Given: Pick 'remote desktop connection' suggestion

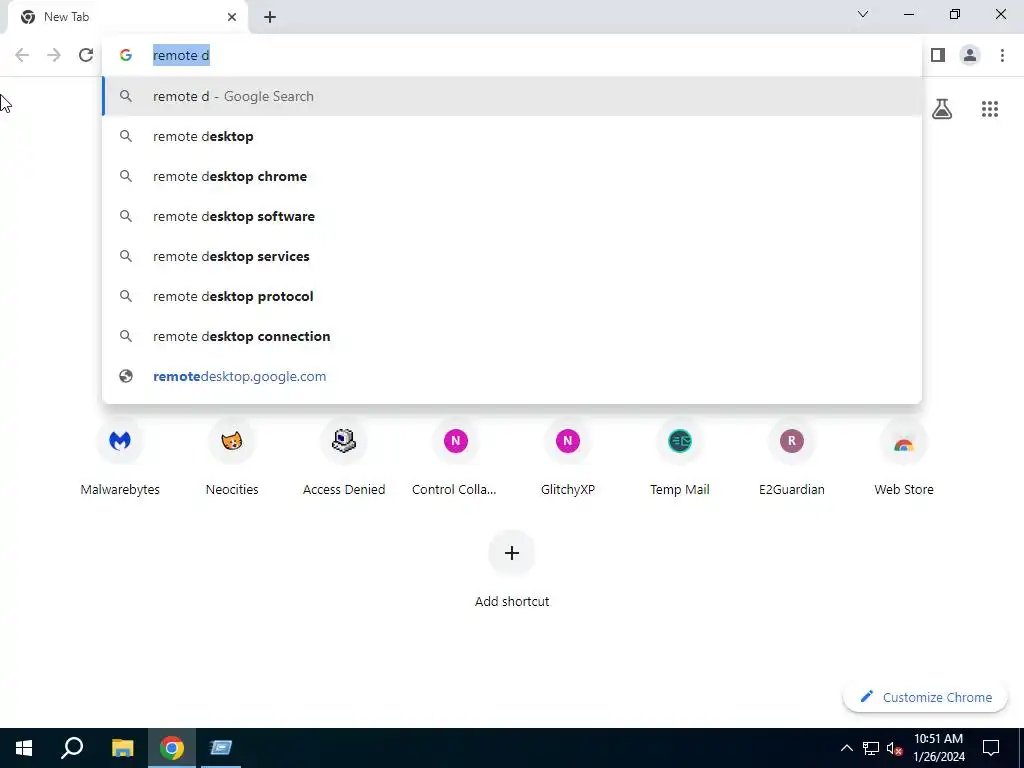Looking at the screenshot, I should tap(512, 336).
